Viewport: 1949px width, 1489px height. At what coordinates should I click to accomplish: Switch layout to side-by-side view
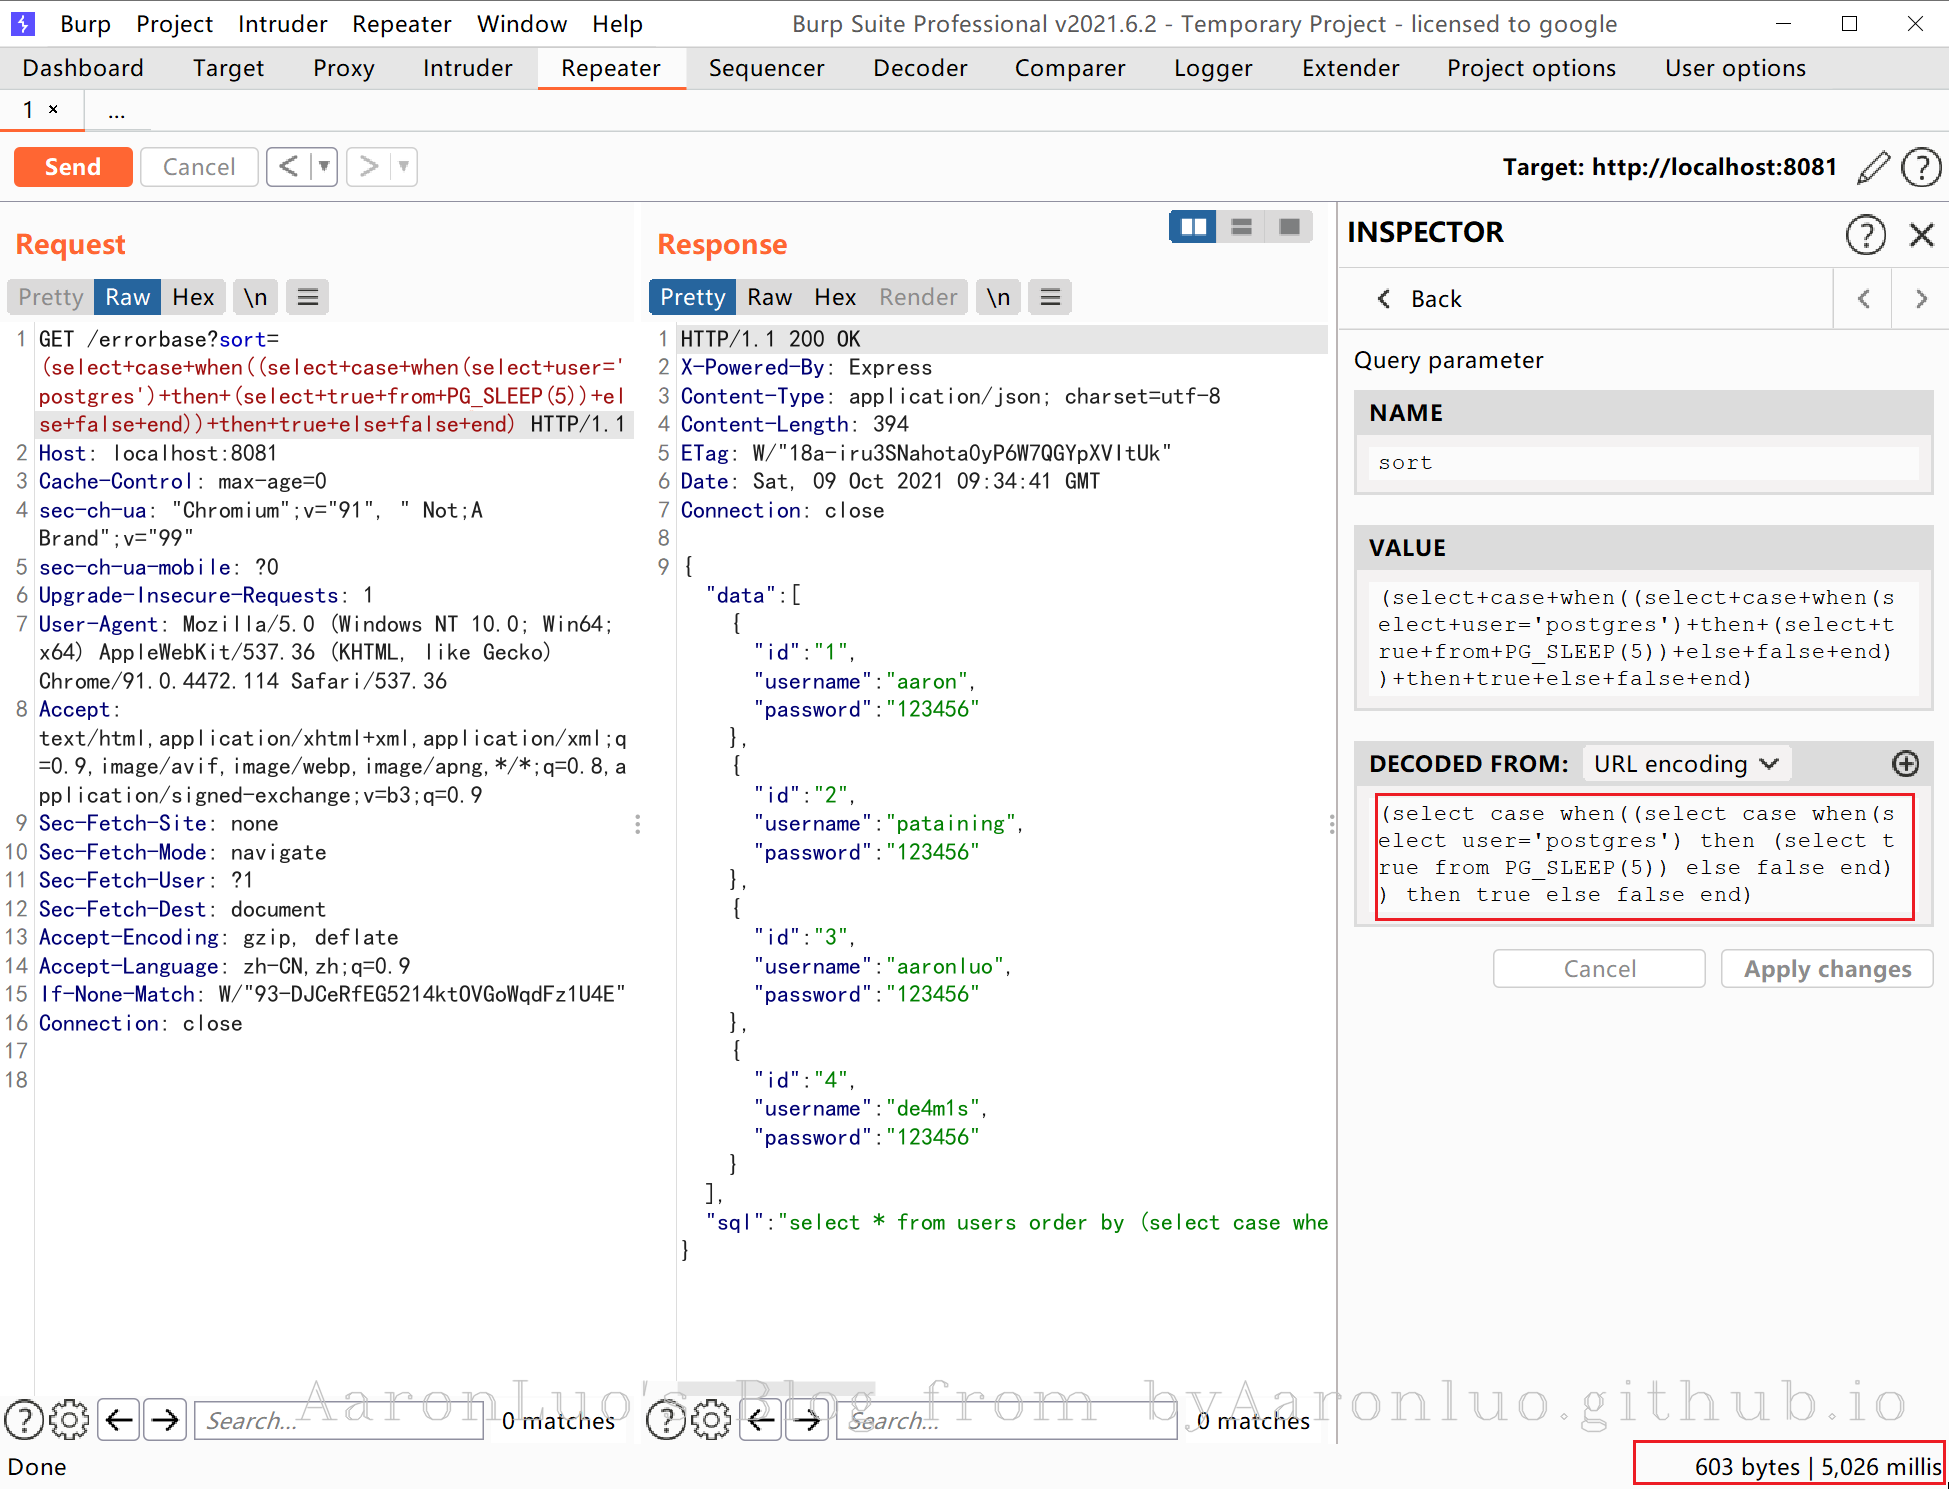click(x=1193, y=227)
